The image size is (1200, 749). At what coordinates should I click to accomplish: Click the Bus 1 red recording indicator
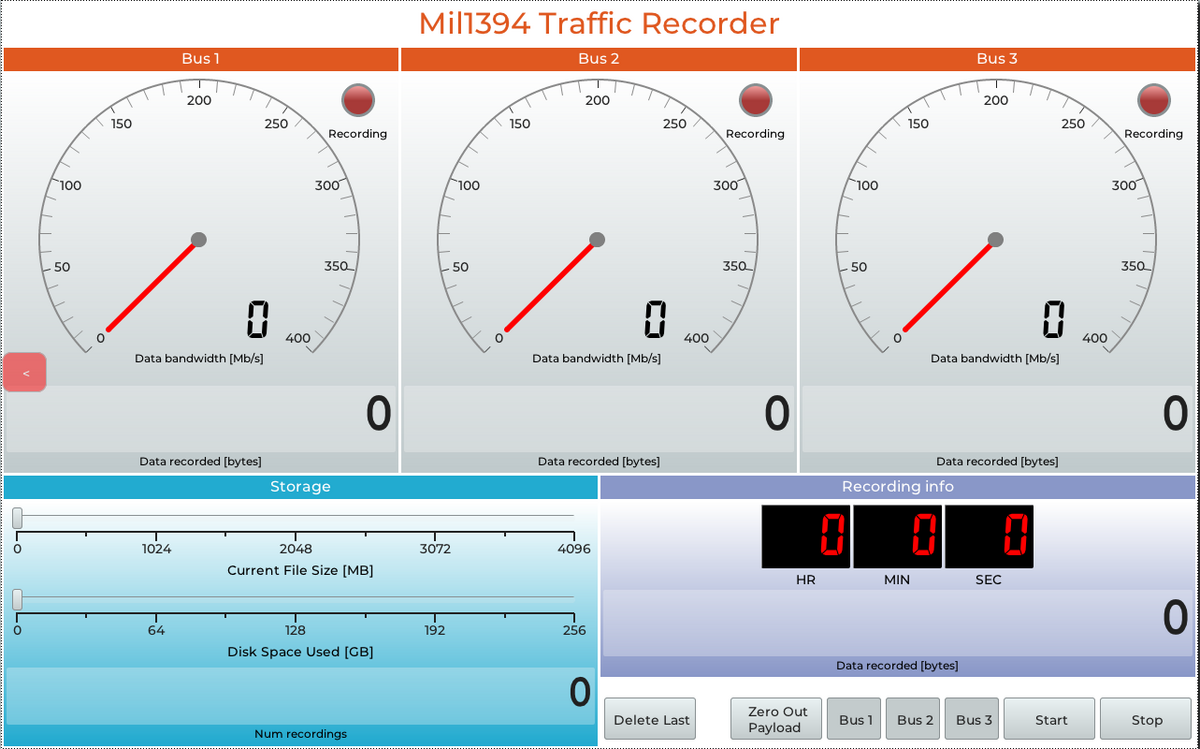[x=358, y=100]
